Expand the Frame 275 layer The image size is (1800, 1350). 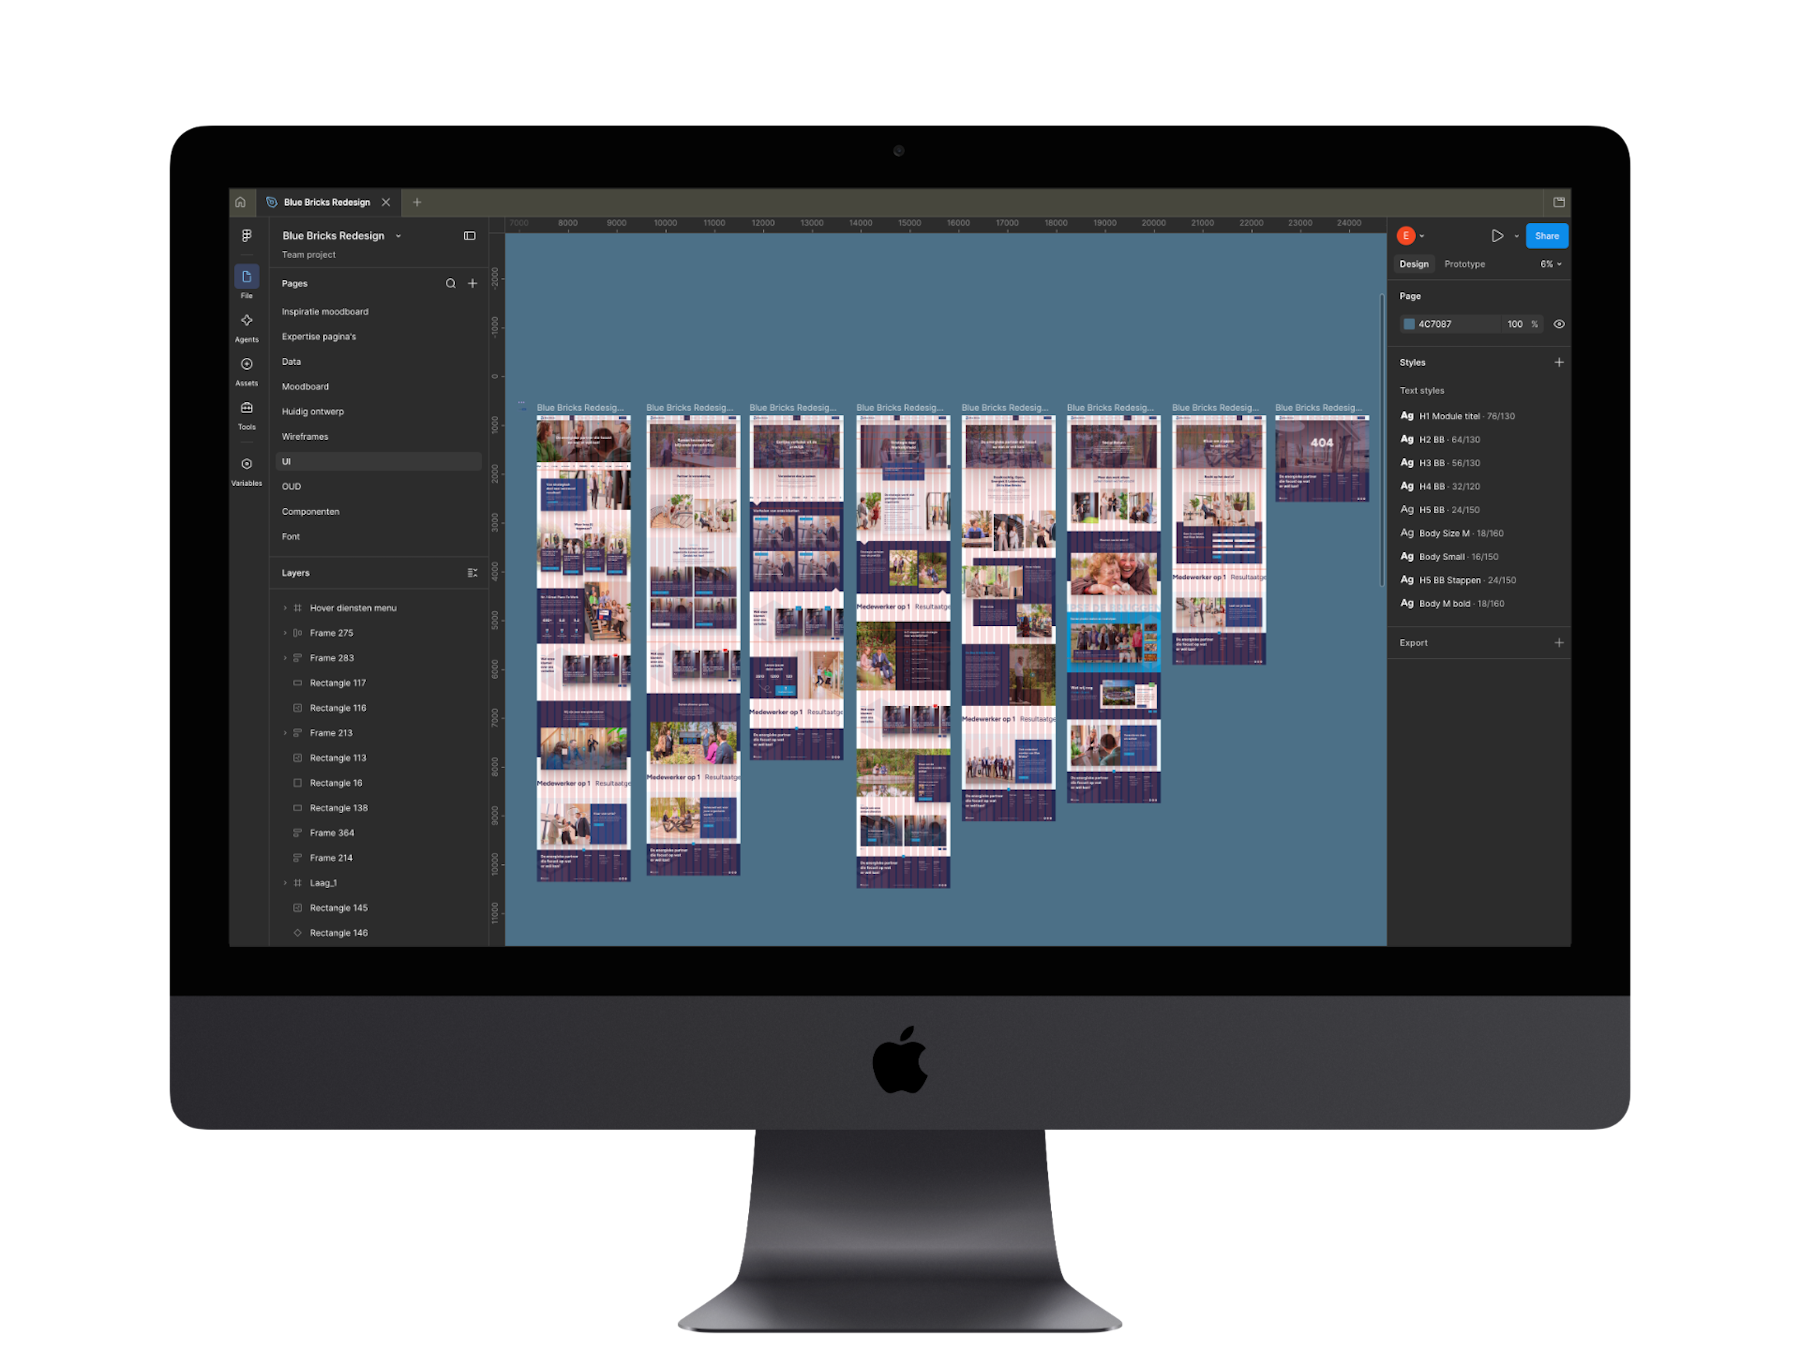[x=285, y=633]
